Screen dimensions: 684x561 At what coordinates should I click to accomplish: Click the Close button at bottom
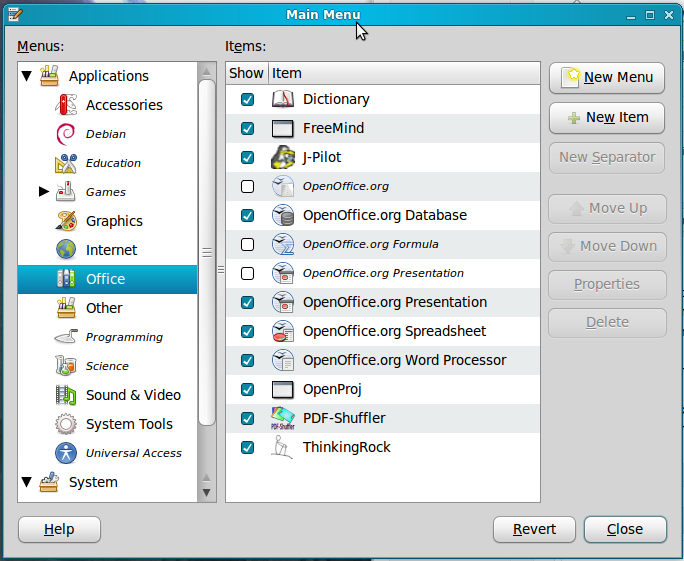pos(625,530)
